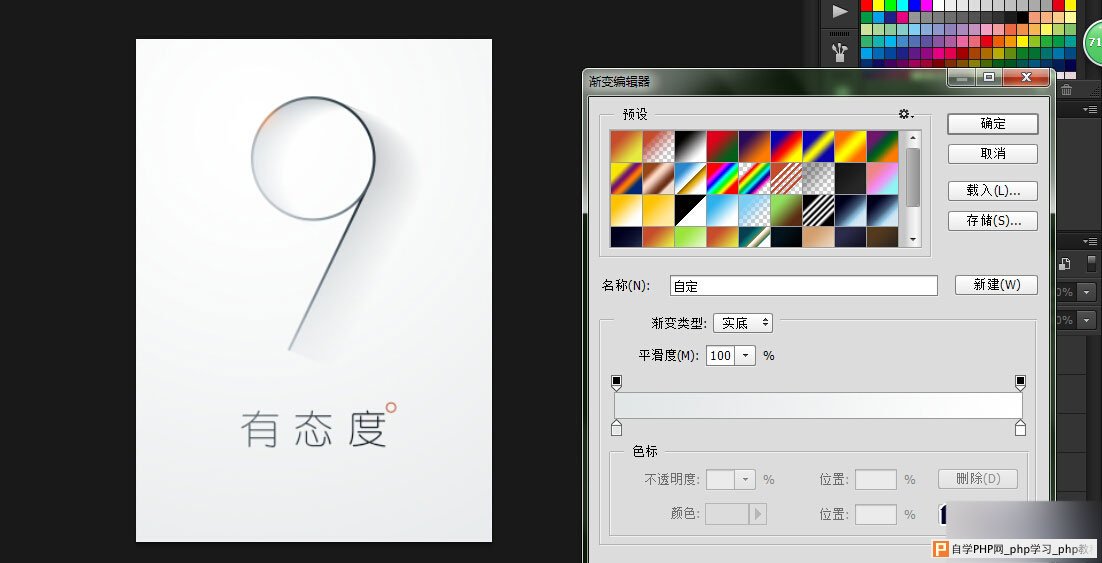Click the 新建(W) button
The image size is (1102, 563).
(x=996, y=285)
